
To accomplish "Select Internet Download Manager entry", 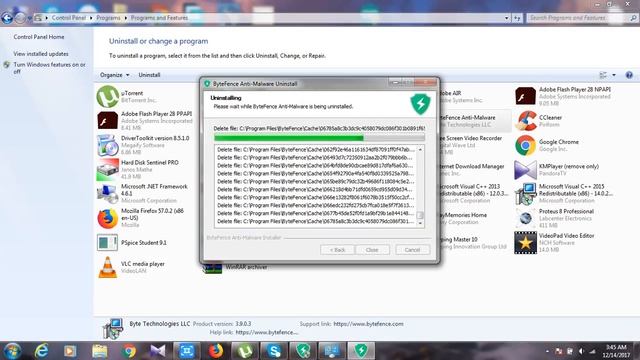I will [x=473, y=170].
